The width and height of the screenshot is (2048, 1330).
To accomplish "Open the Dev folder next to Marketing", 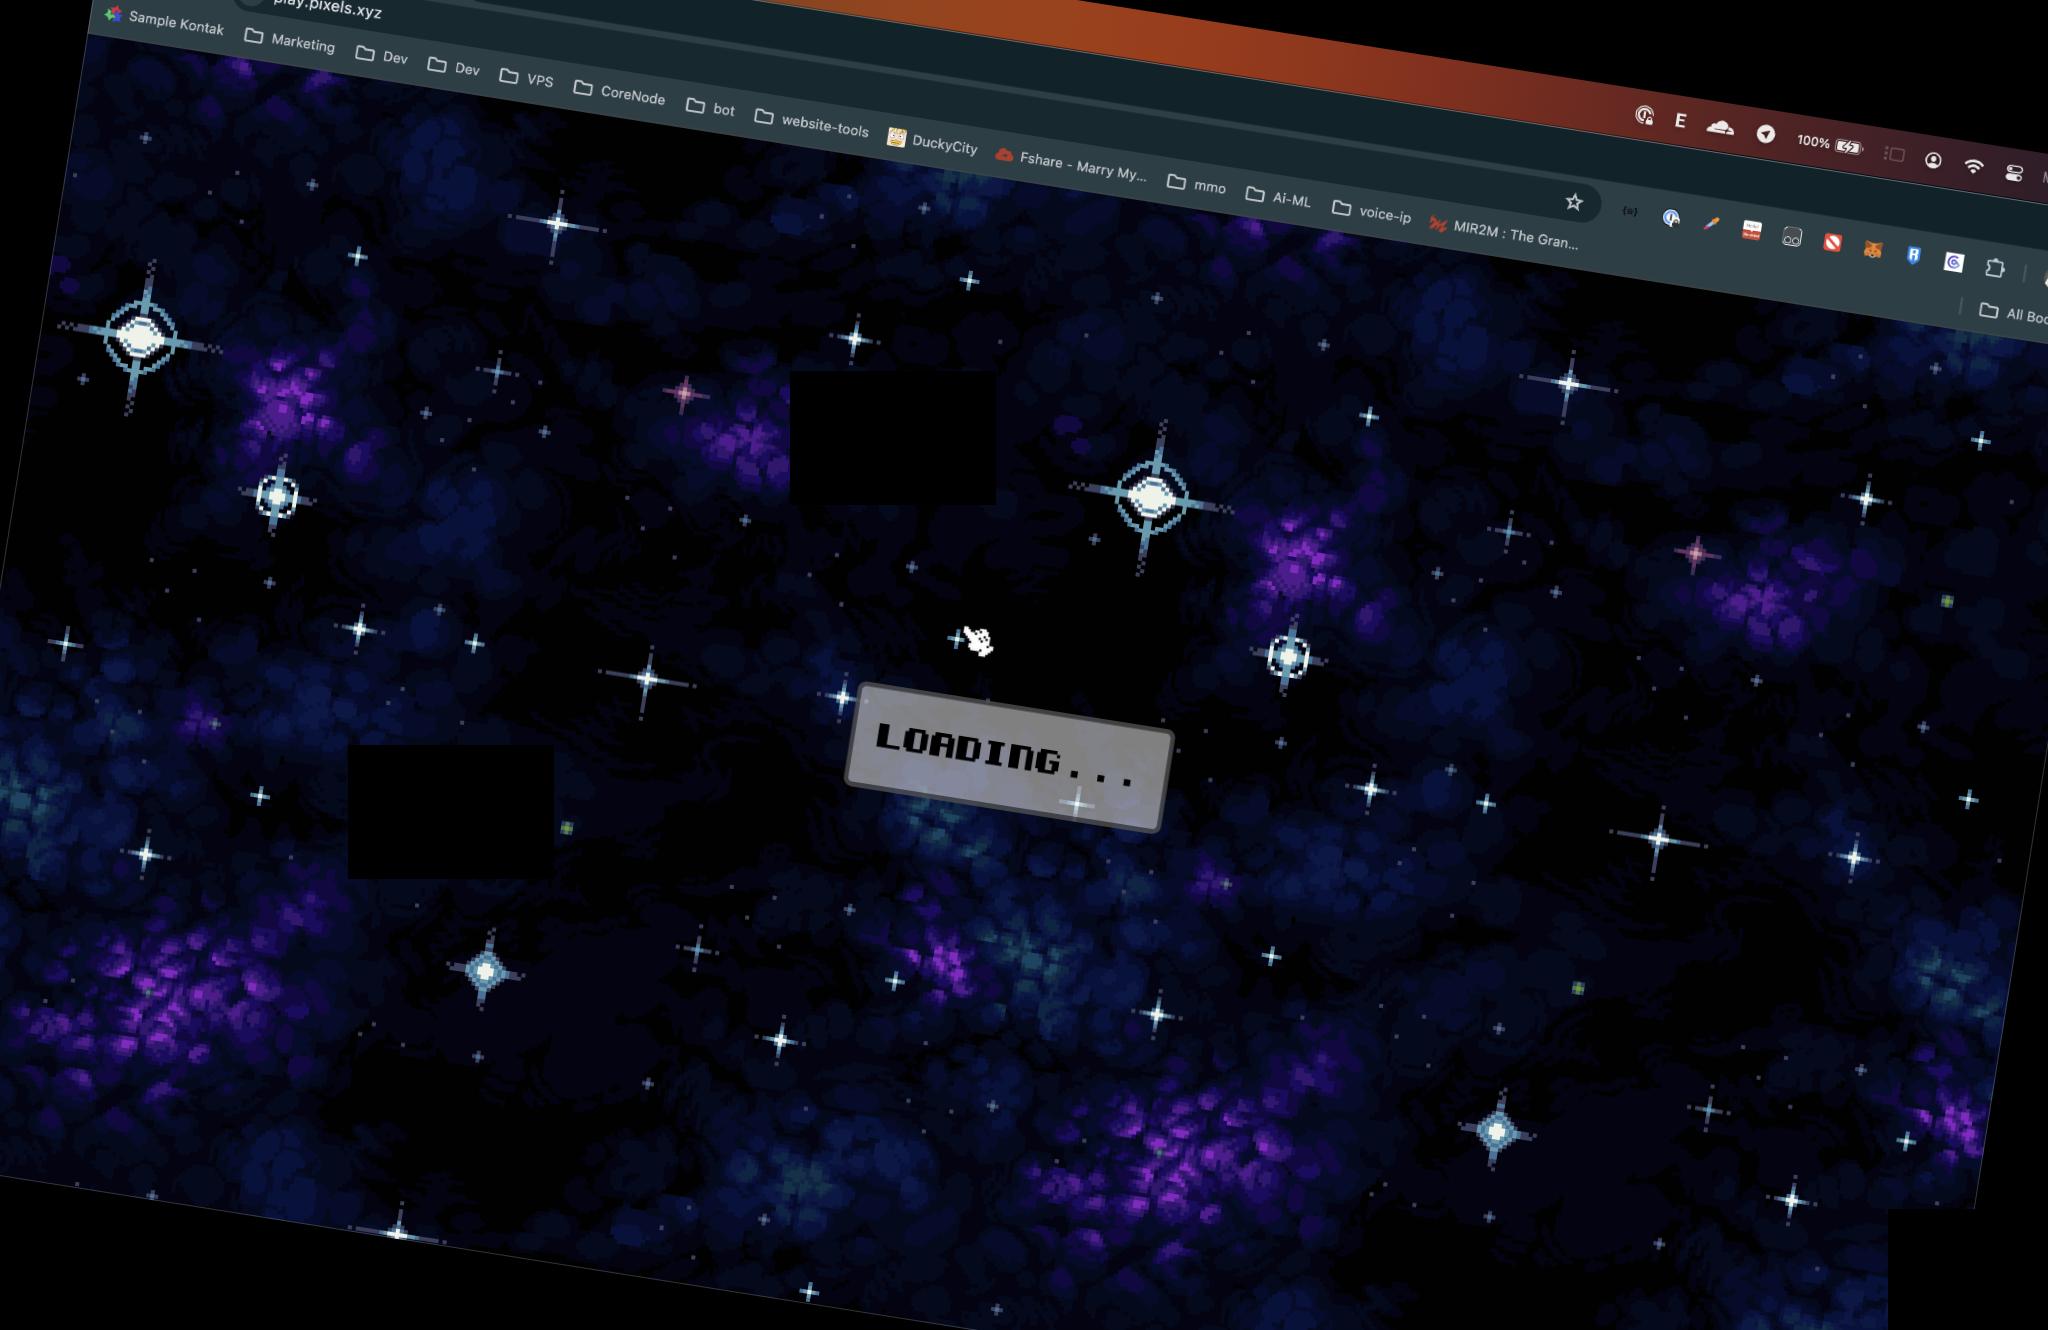I will coord(382,56).
